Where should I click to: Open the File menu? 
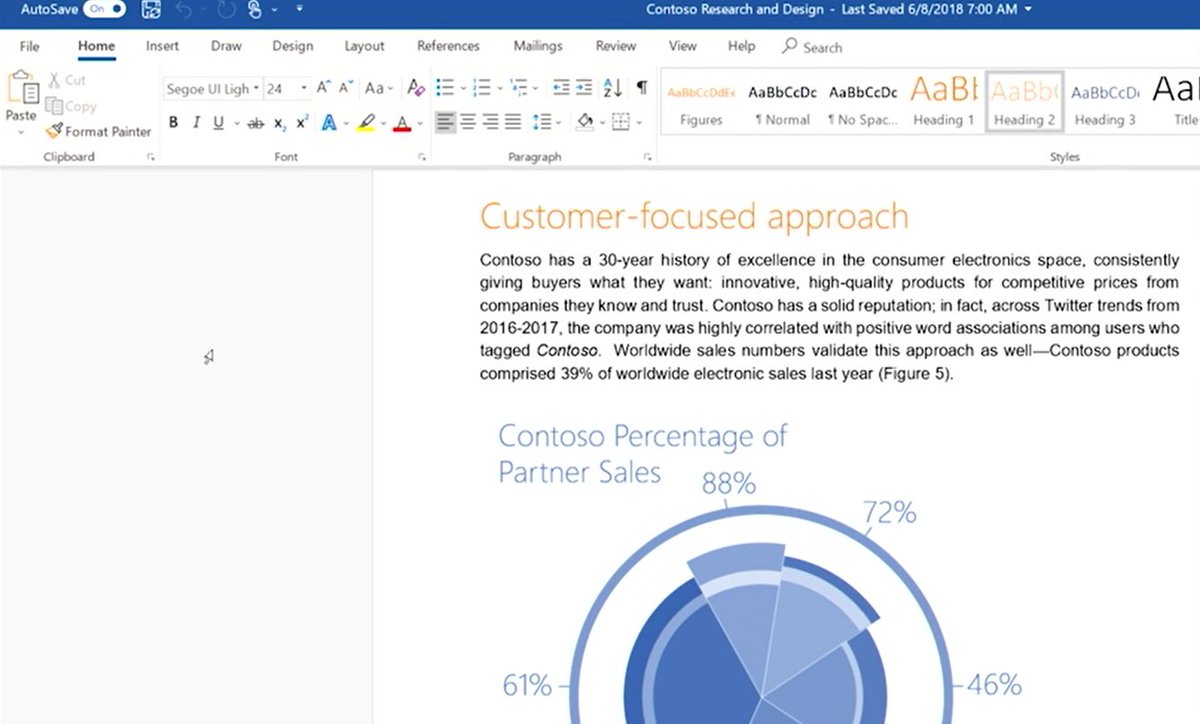pos(29,46)
